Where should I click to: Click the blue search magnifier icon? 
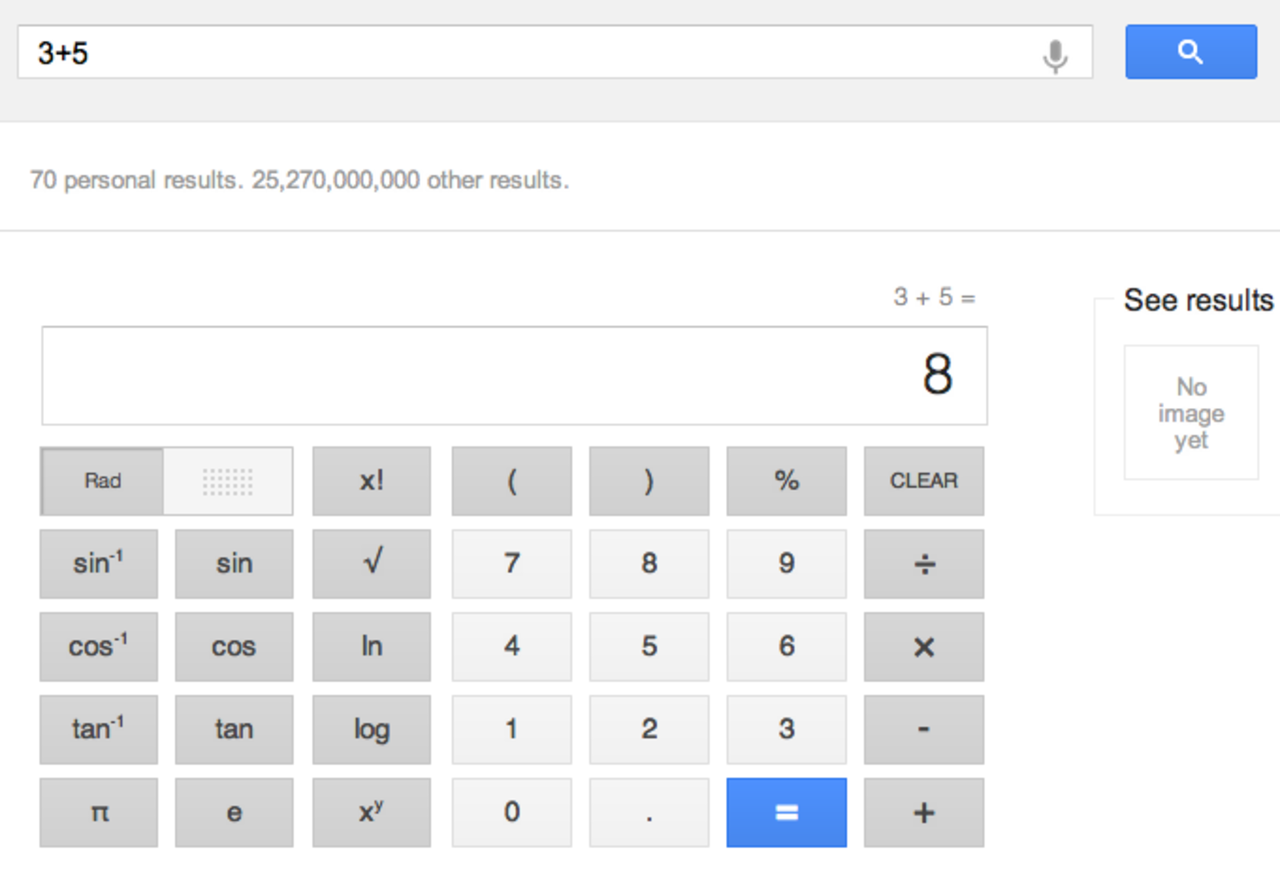coord(1191,52)
